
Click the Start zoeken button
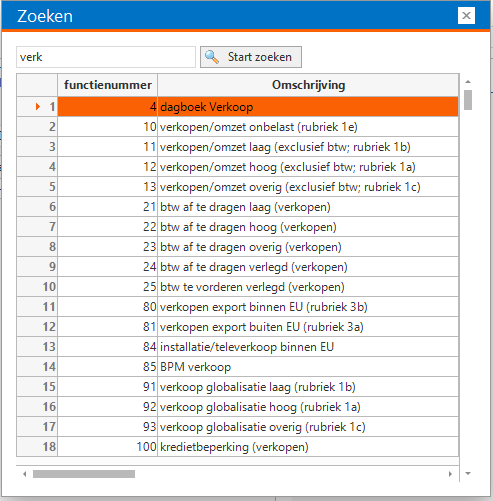[x=251, y=57]
